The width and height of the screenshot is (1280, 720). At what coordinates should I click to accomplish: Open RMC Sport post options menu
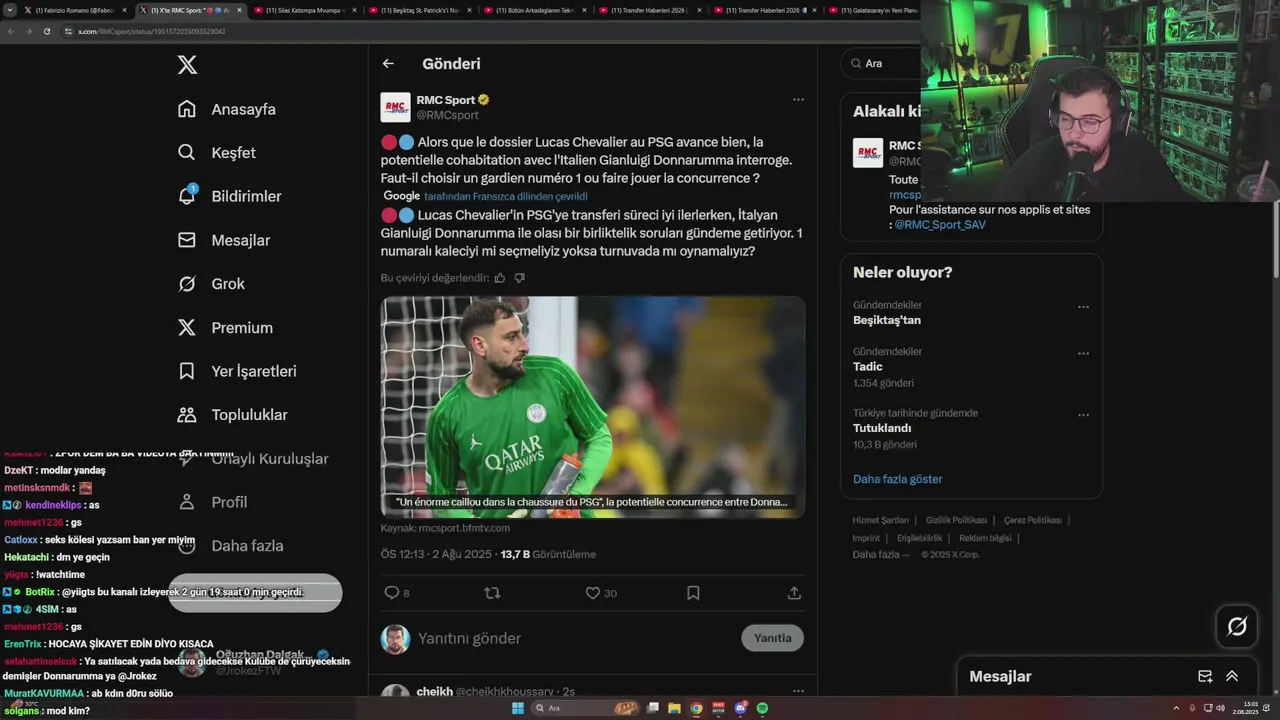[798, 100]
